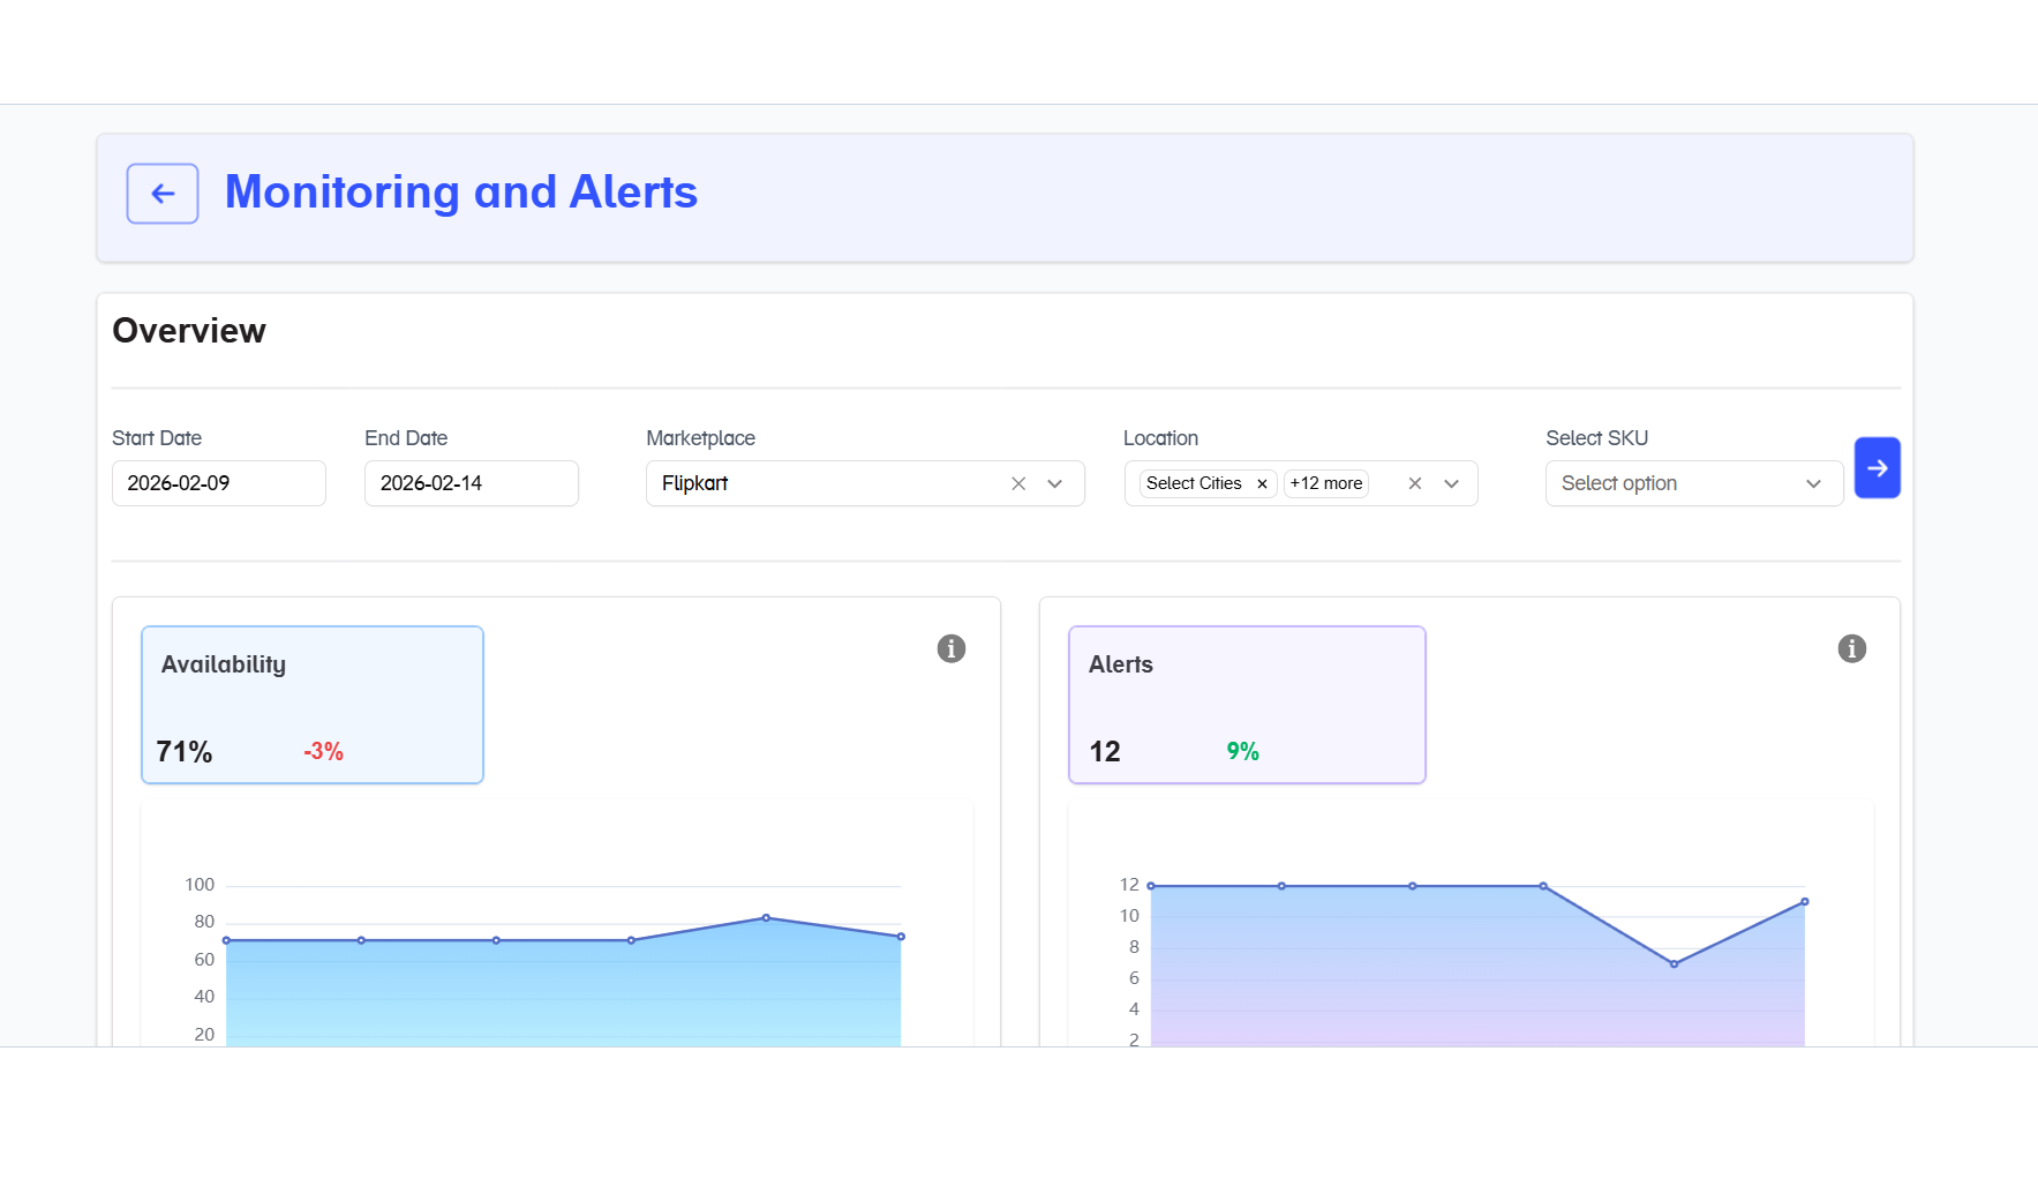2038x1190 pixels.
Task: Clear the Flipkart marketplace selection
Action: [x=1018, y=484]
